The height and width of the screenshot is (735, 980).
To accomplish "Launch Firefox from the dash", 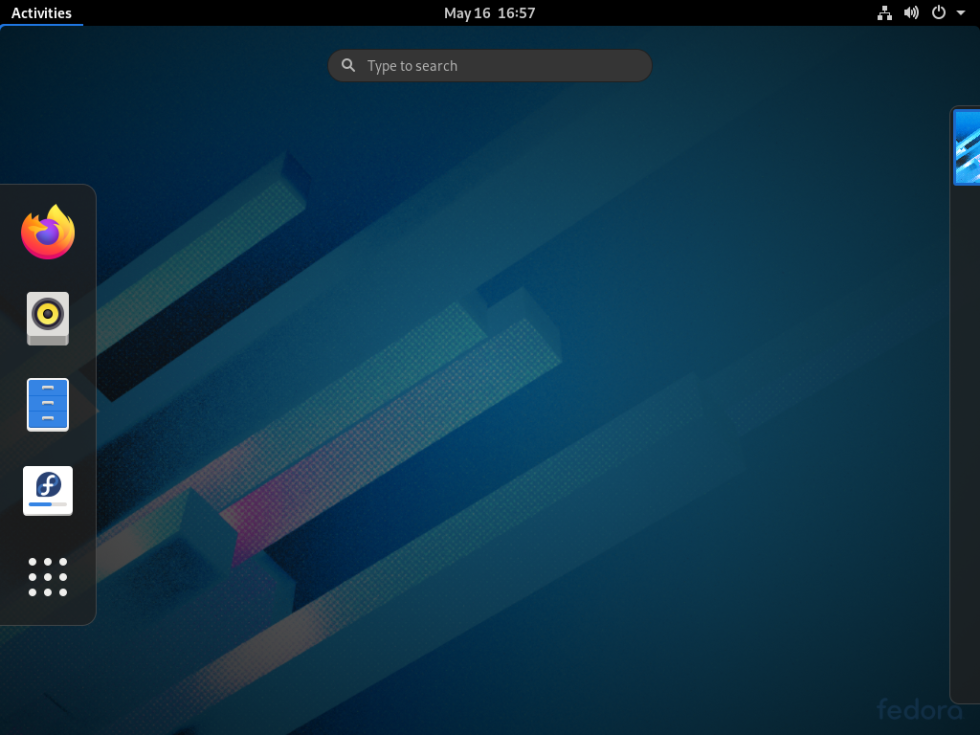I will click(x=48, y=232).
